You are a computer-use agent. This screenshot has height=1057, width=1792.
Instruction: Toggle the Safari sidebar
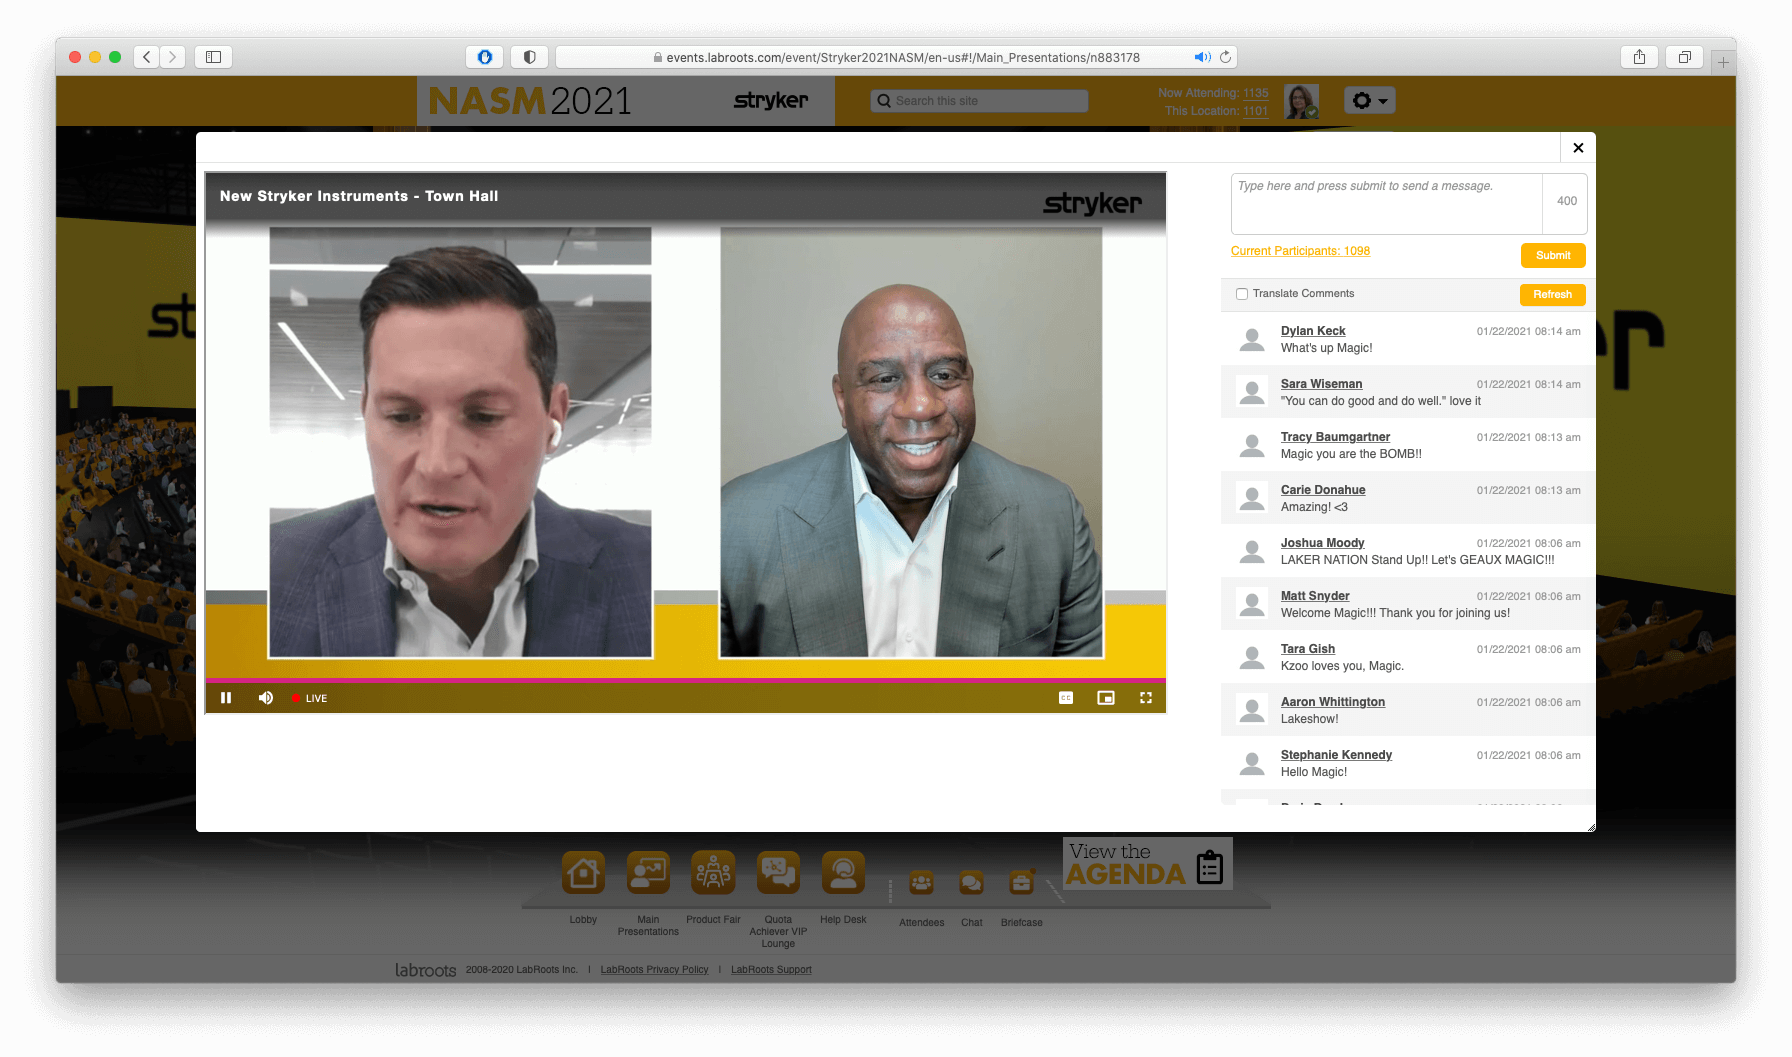click(213, 57)
